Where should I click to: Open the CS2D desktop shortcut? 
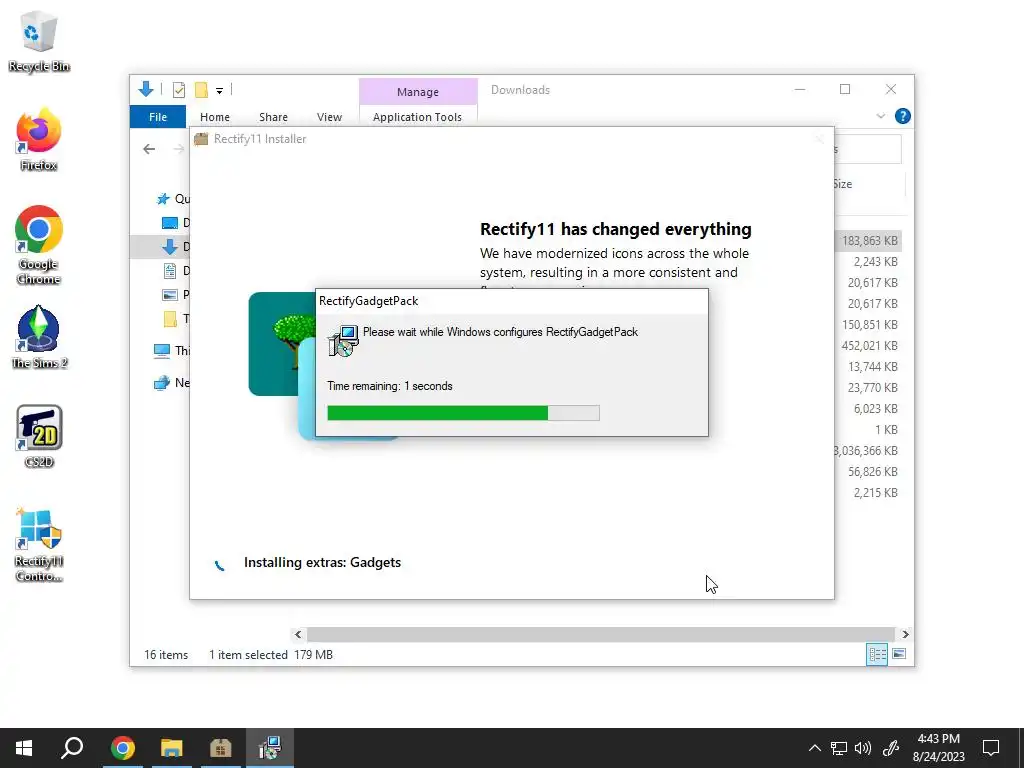[39, 436]
